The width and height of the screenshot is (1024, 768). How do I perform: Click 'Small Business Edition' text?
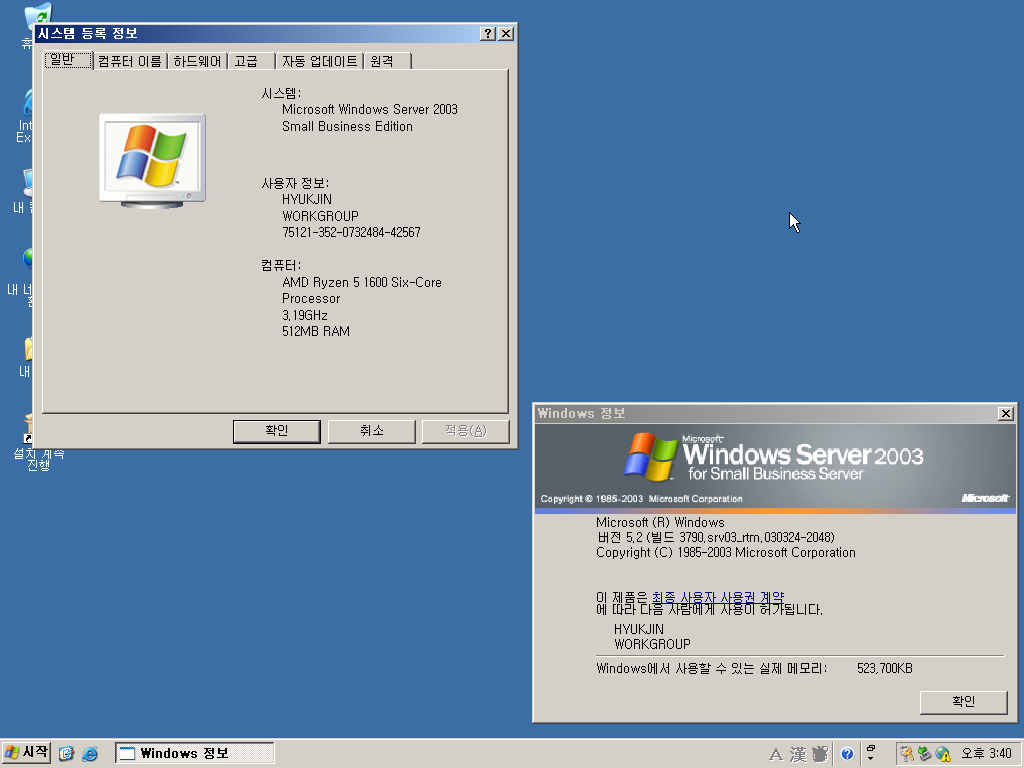[347, 127]
